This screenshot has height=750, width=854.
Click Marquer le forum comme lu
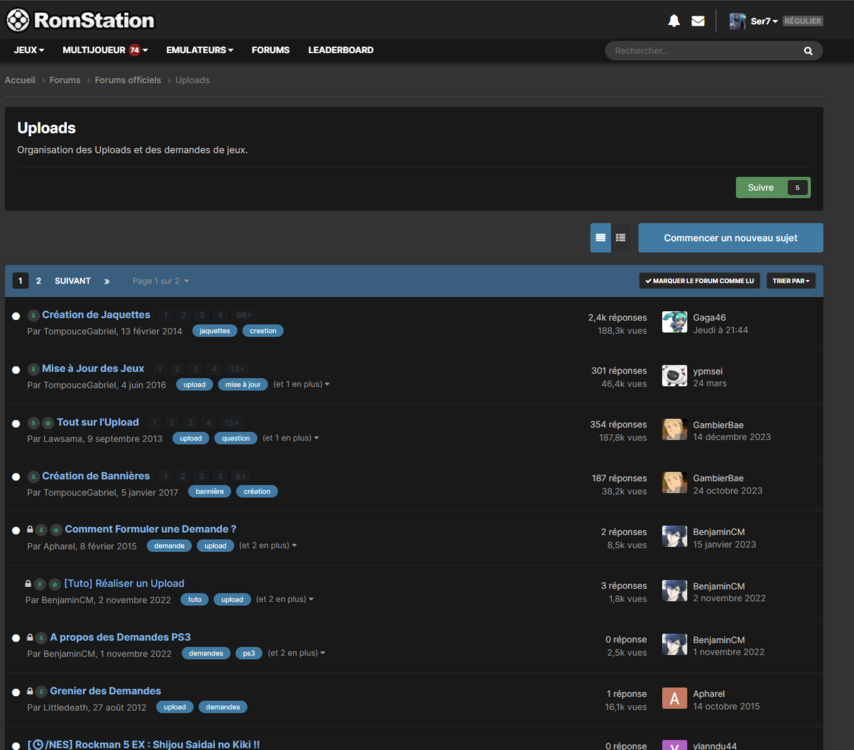tap(698, 280)
